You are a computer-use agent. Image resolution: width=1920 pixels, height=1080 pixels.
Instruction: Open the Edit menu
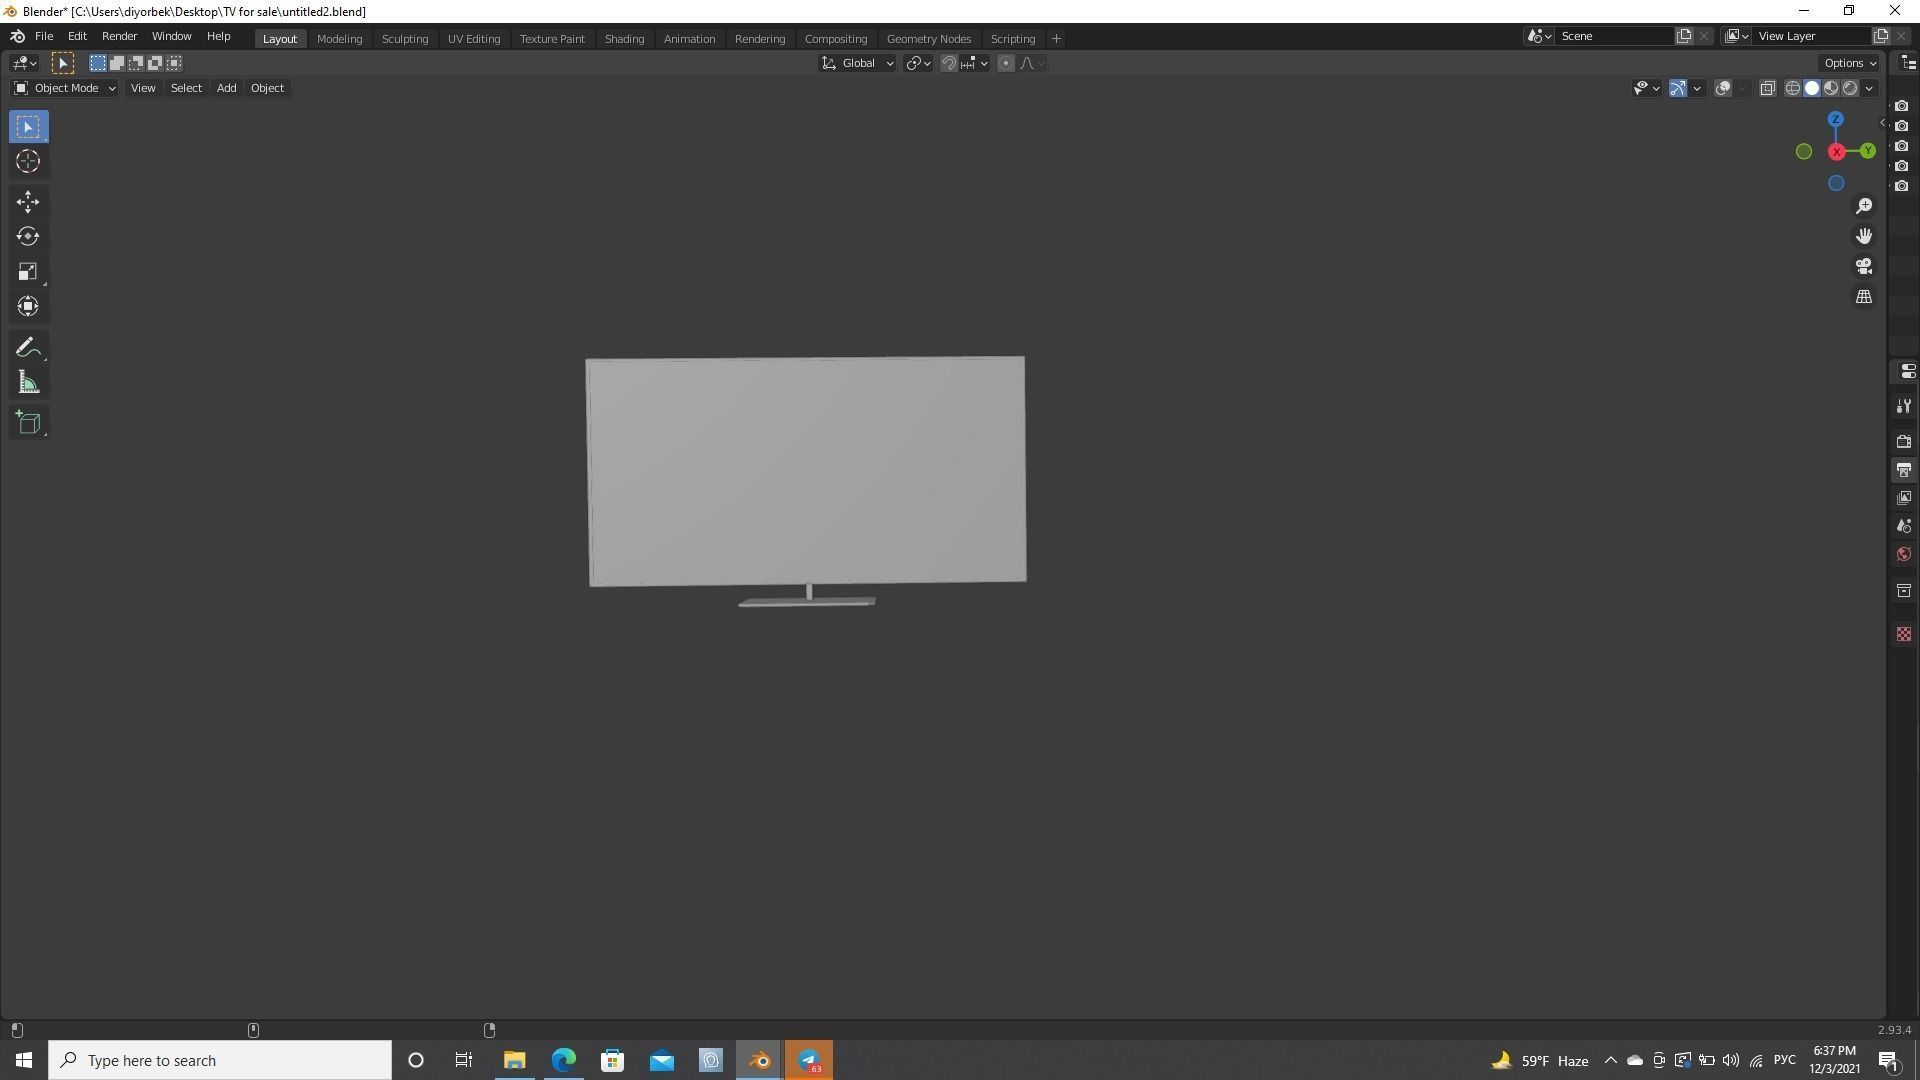tap(77, 36)
